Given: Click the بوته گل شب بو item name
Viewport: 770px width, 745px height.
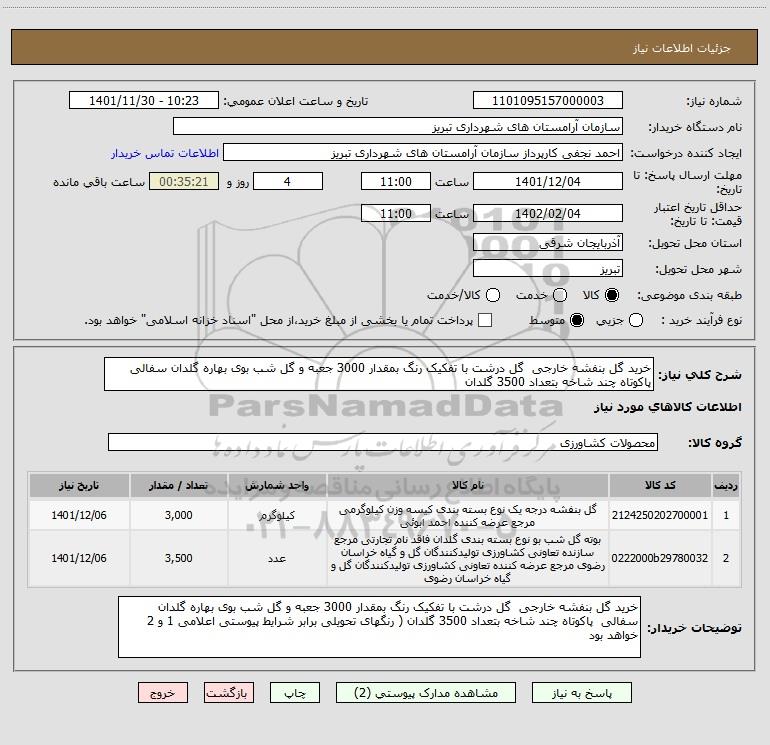Looking at the screenshot, I should (x=468, y=559).
